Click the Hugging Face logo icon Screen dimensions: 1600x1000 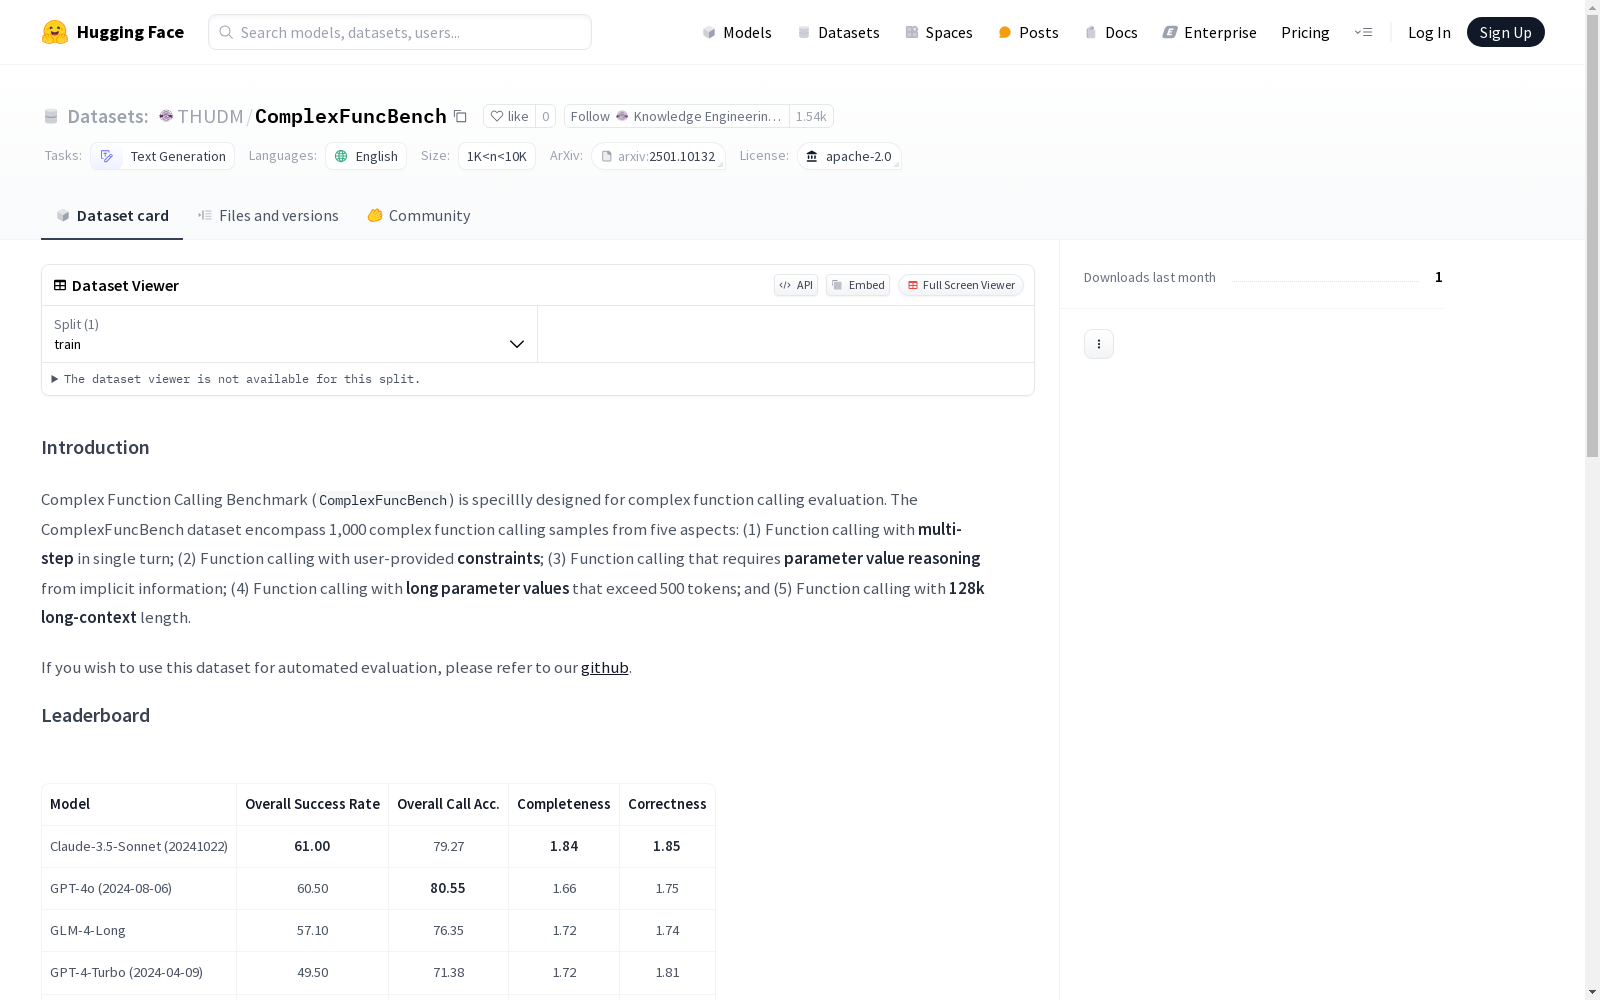click(x=55, y=32)
